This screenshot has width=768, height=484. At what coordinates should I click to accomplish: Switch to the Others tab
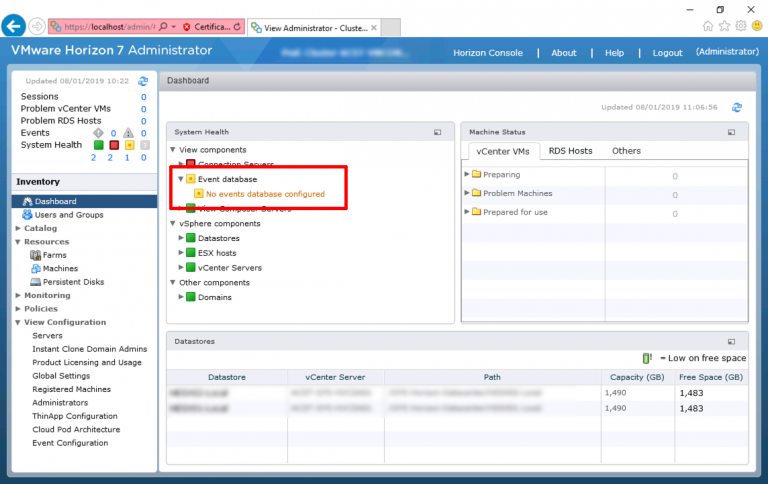626,151
